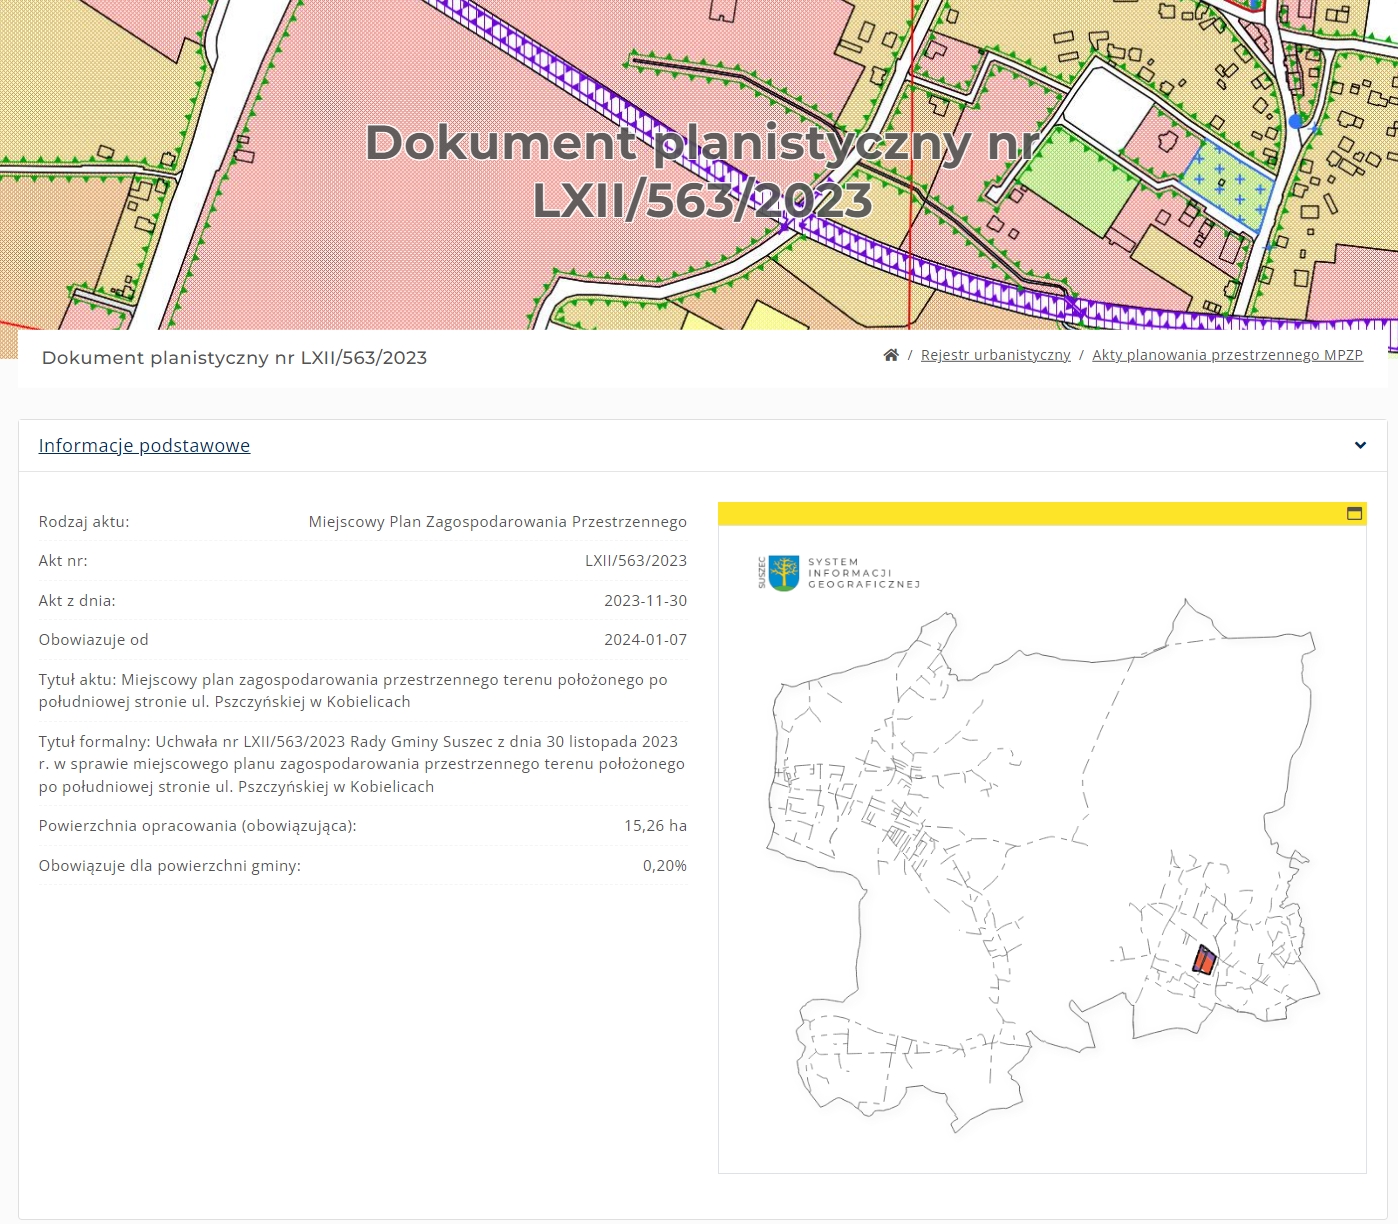Click the home icon in the breadcrumb

tap(891, 355)
